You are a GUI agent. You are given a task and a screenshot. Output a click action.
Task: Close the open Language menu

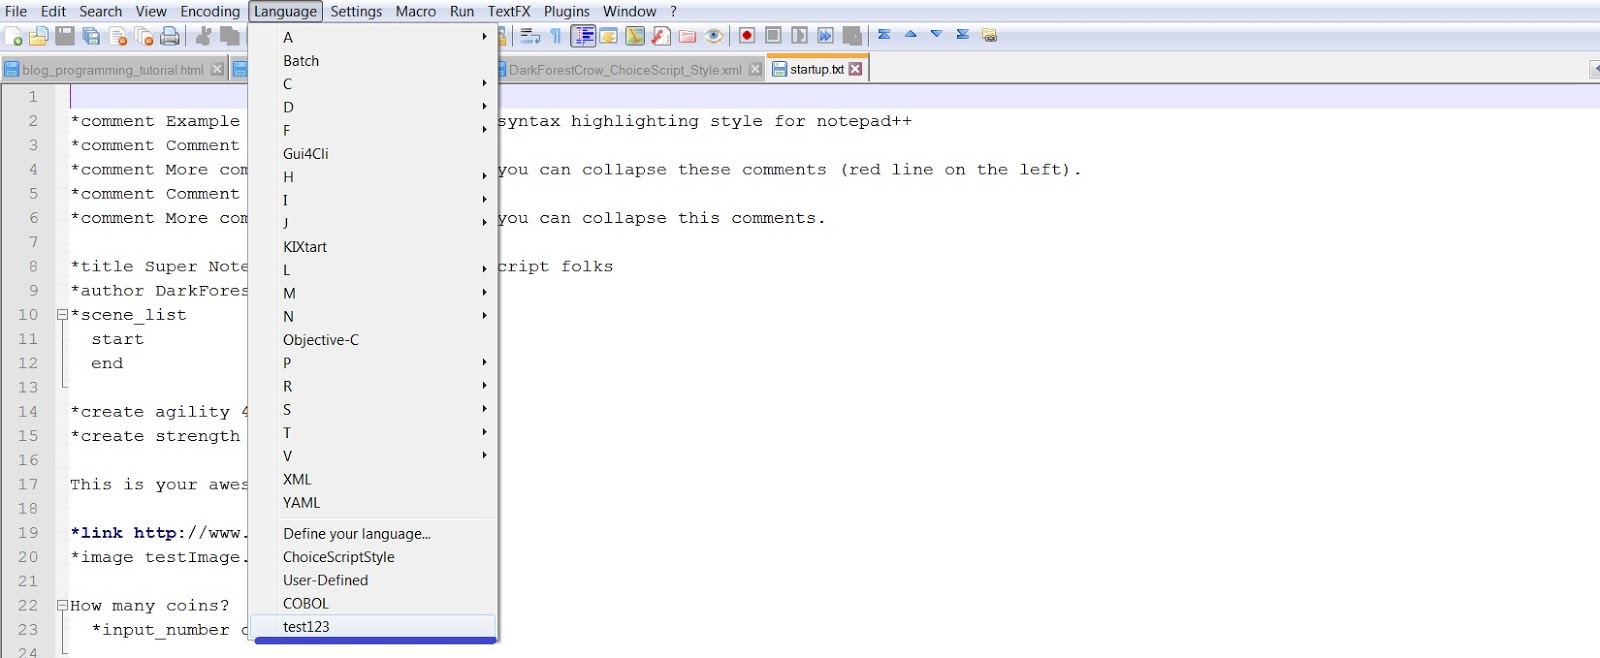tap(285, 11)
